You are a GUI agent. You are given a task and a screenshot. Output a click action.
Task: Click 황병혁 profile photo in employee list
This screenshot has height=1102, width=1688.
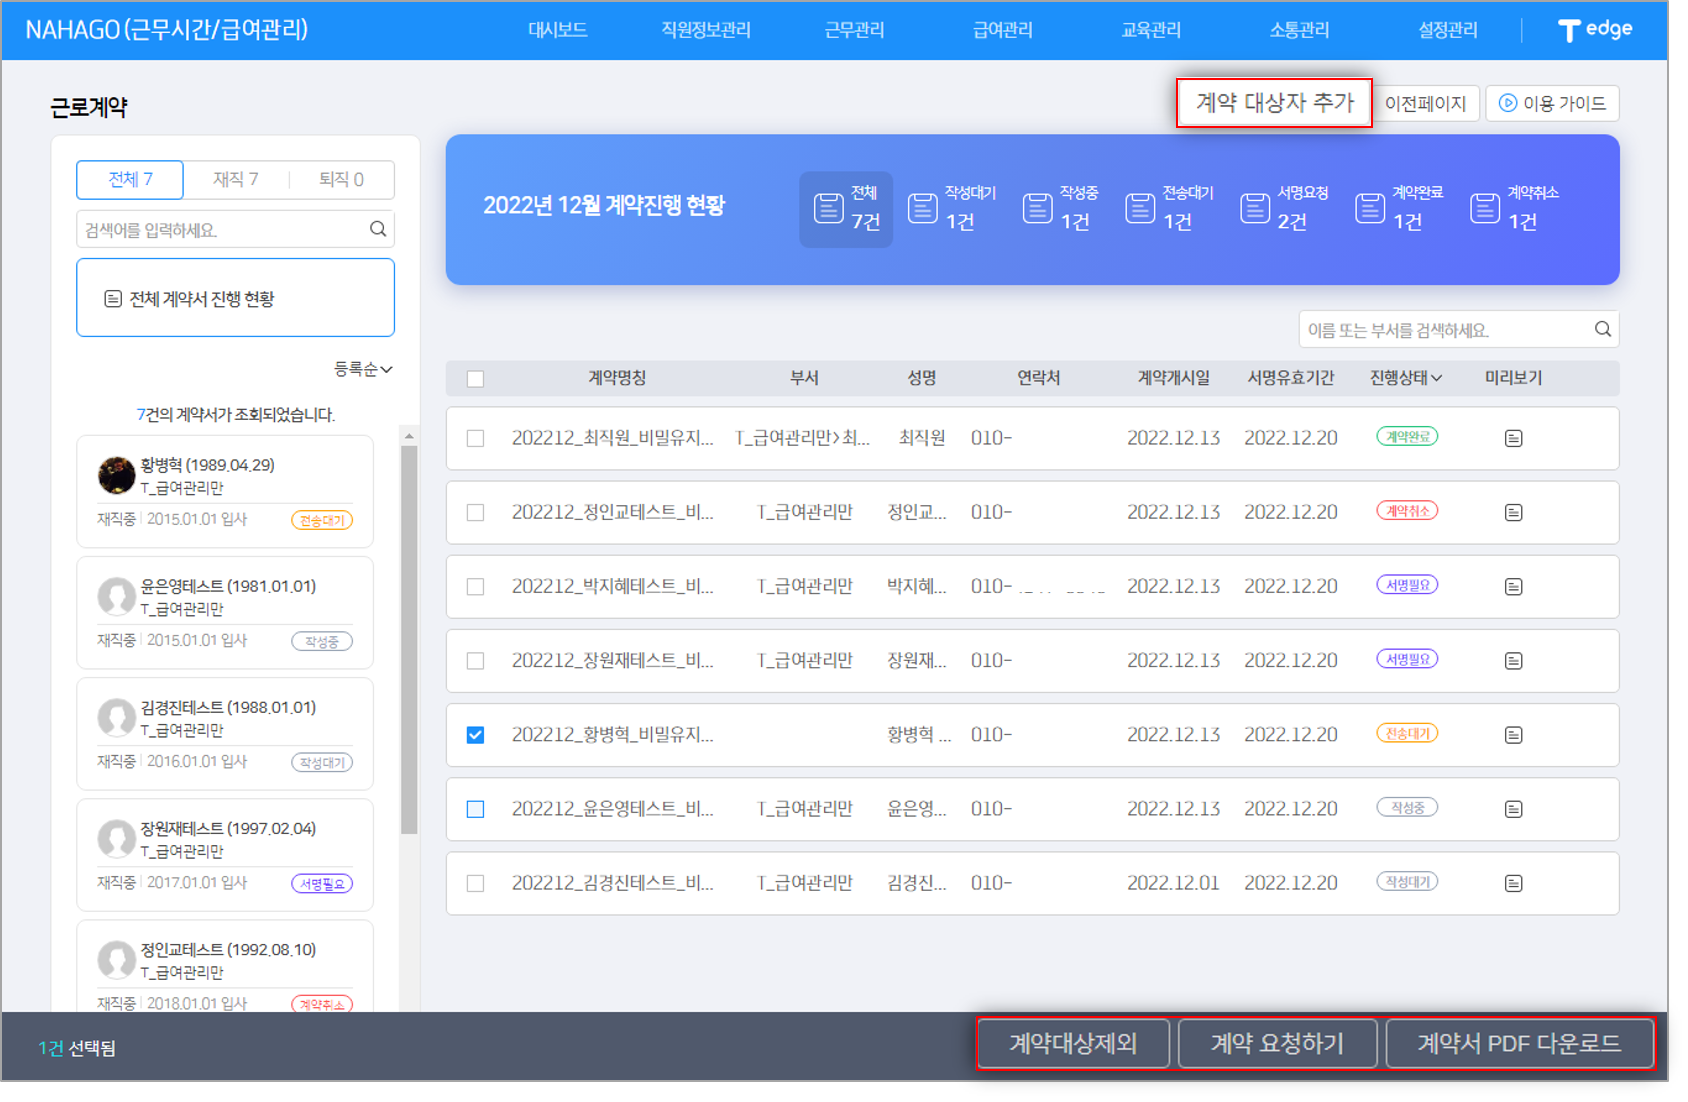pyautogui.click(x=116, y=475)
